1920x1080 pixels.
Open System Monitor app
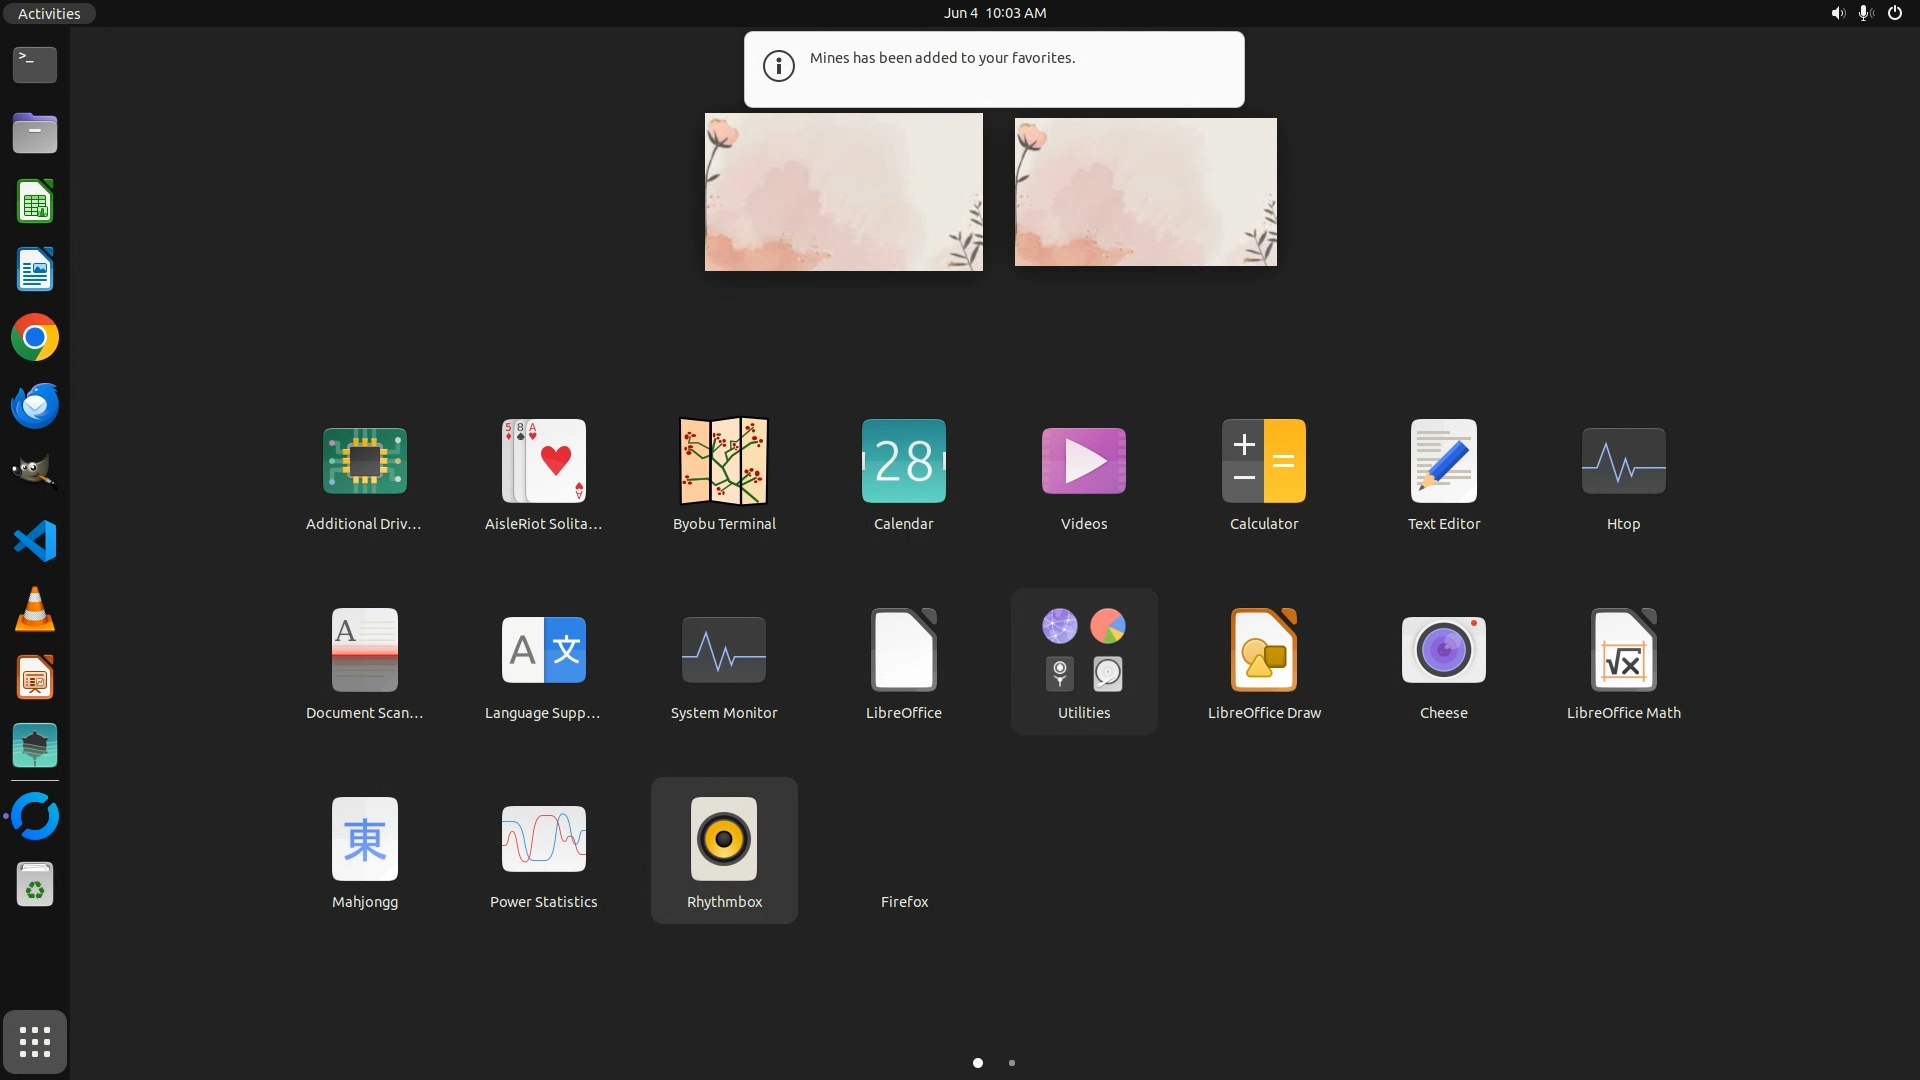(x=724, y=651)
